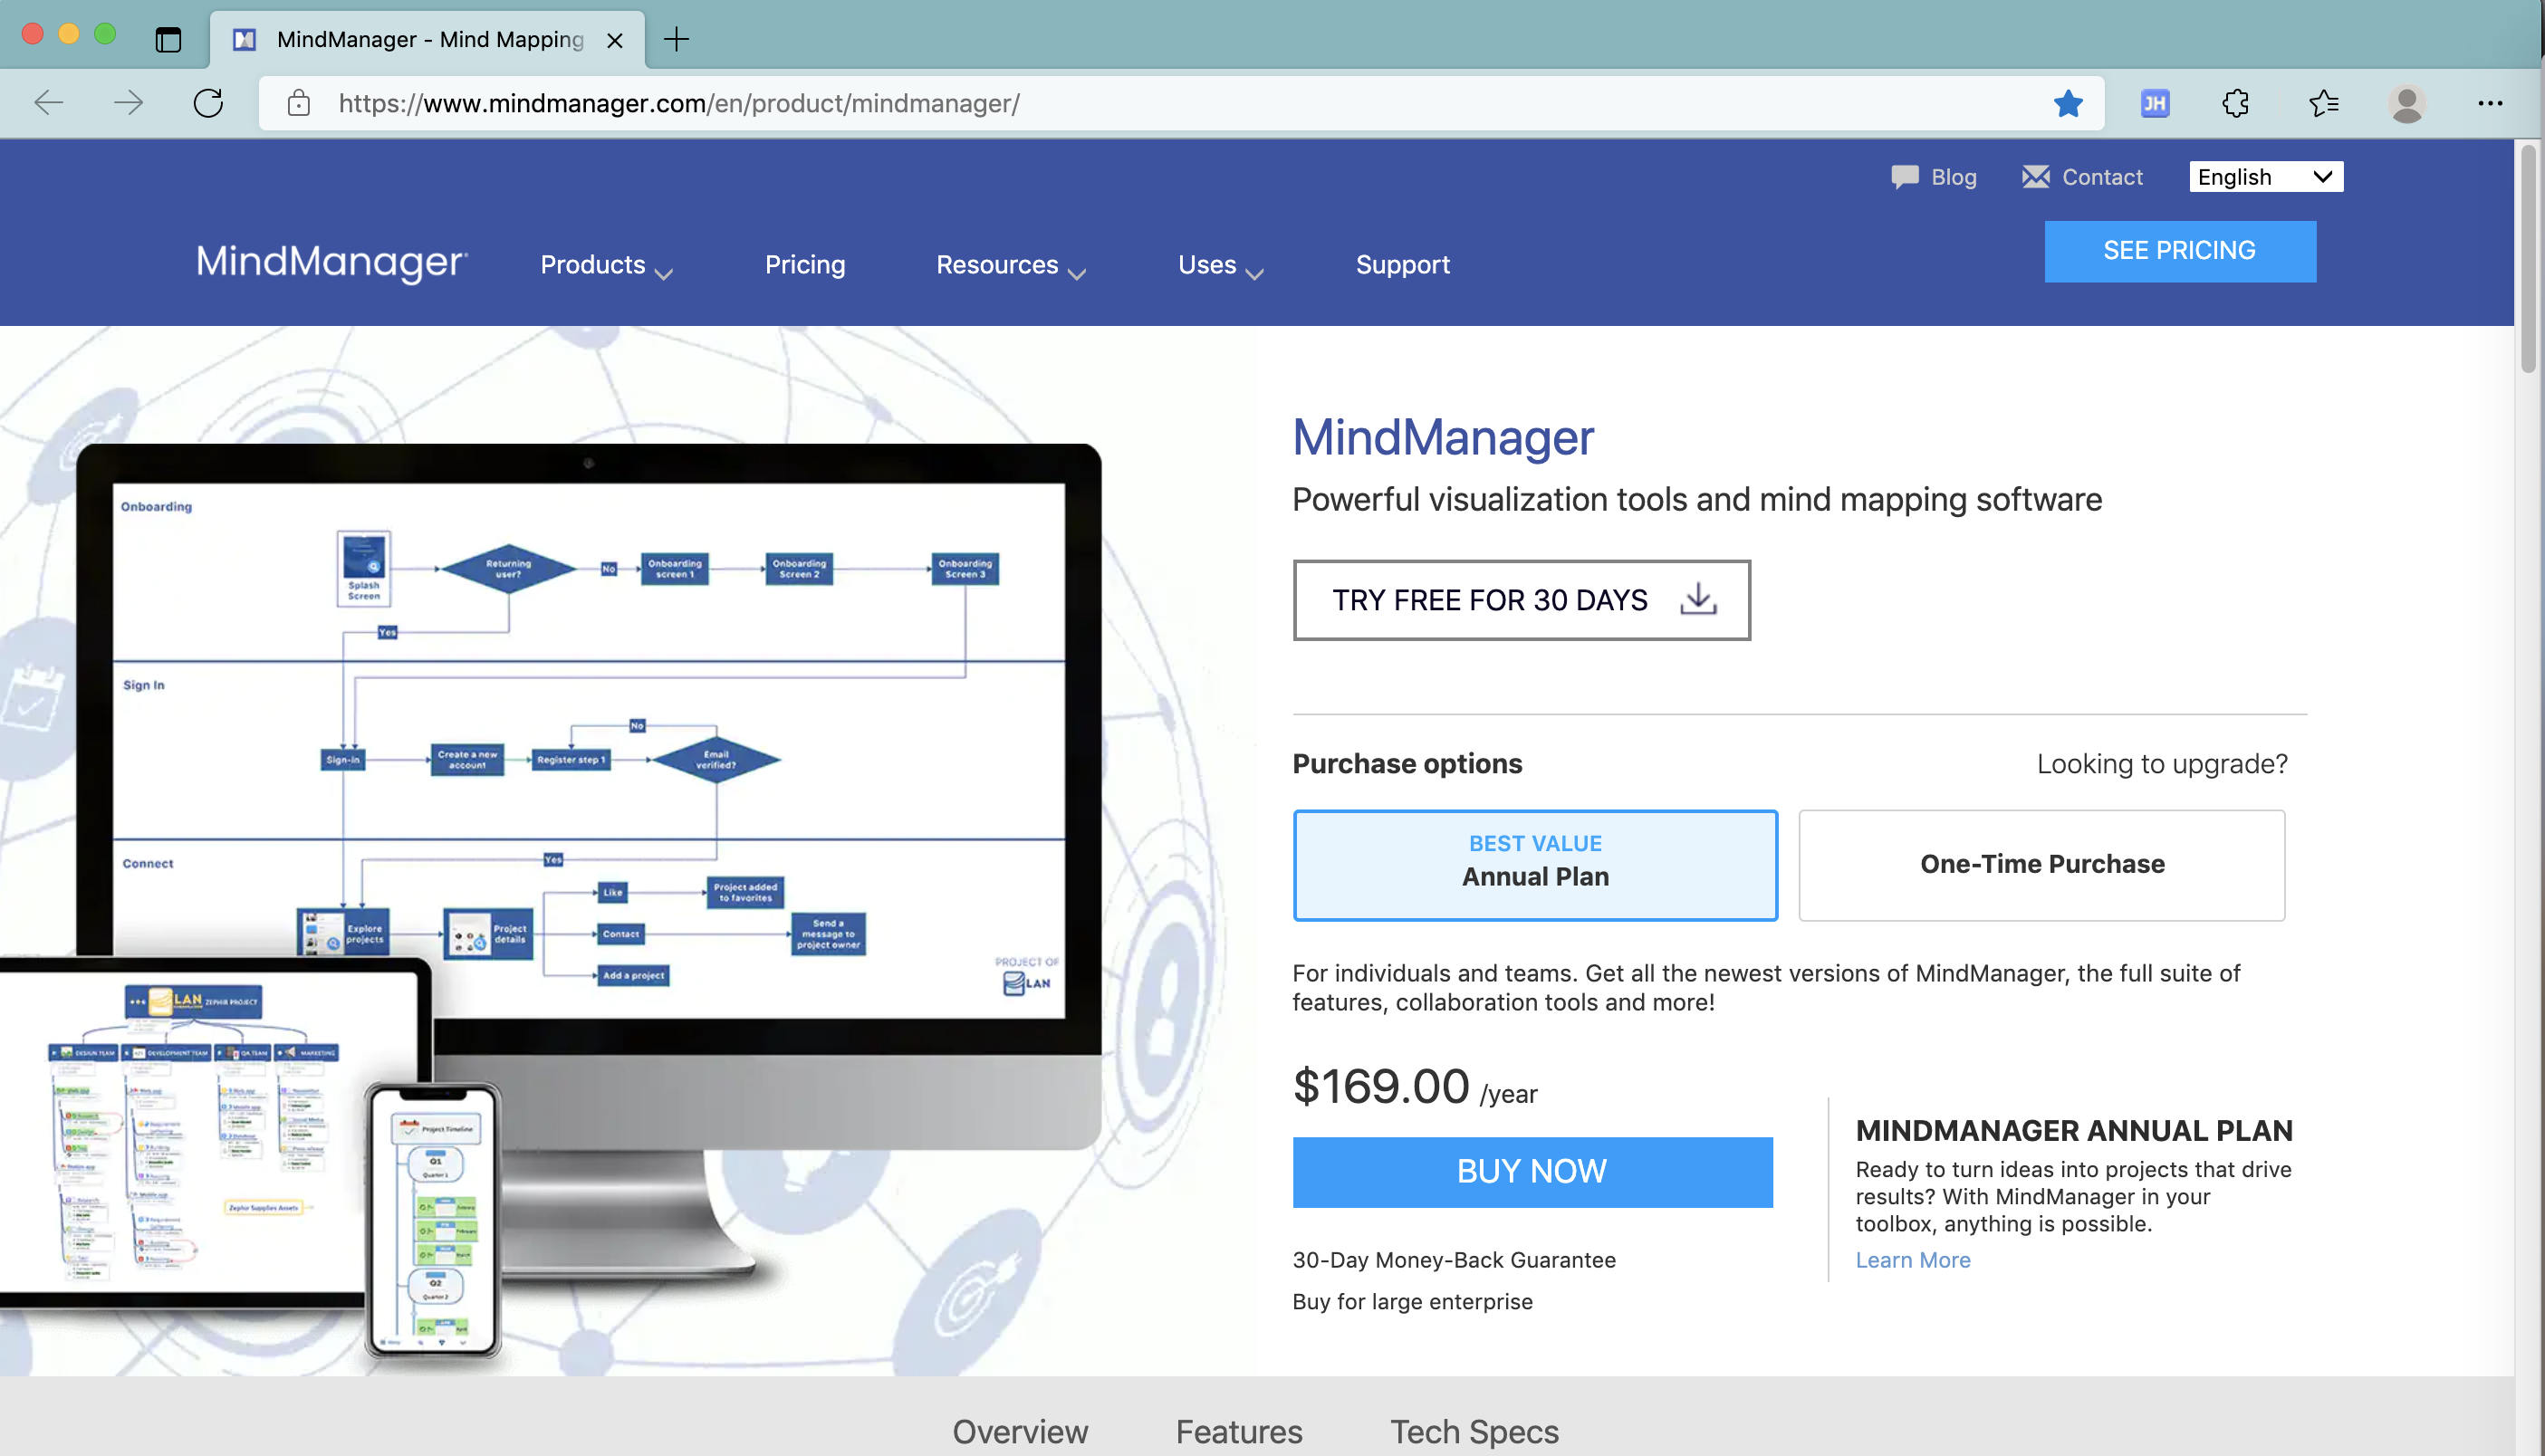Click Buy for large enterprise link
The width and height of the screenshot is (2545, 1456).
click(x=1412, y=1301)
